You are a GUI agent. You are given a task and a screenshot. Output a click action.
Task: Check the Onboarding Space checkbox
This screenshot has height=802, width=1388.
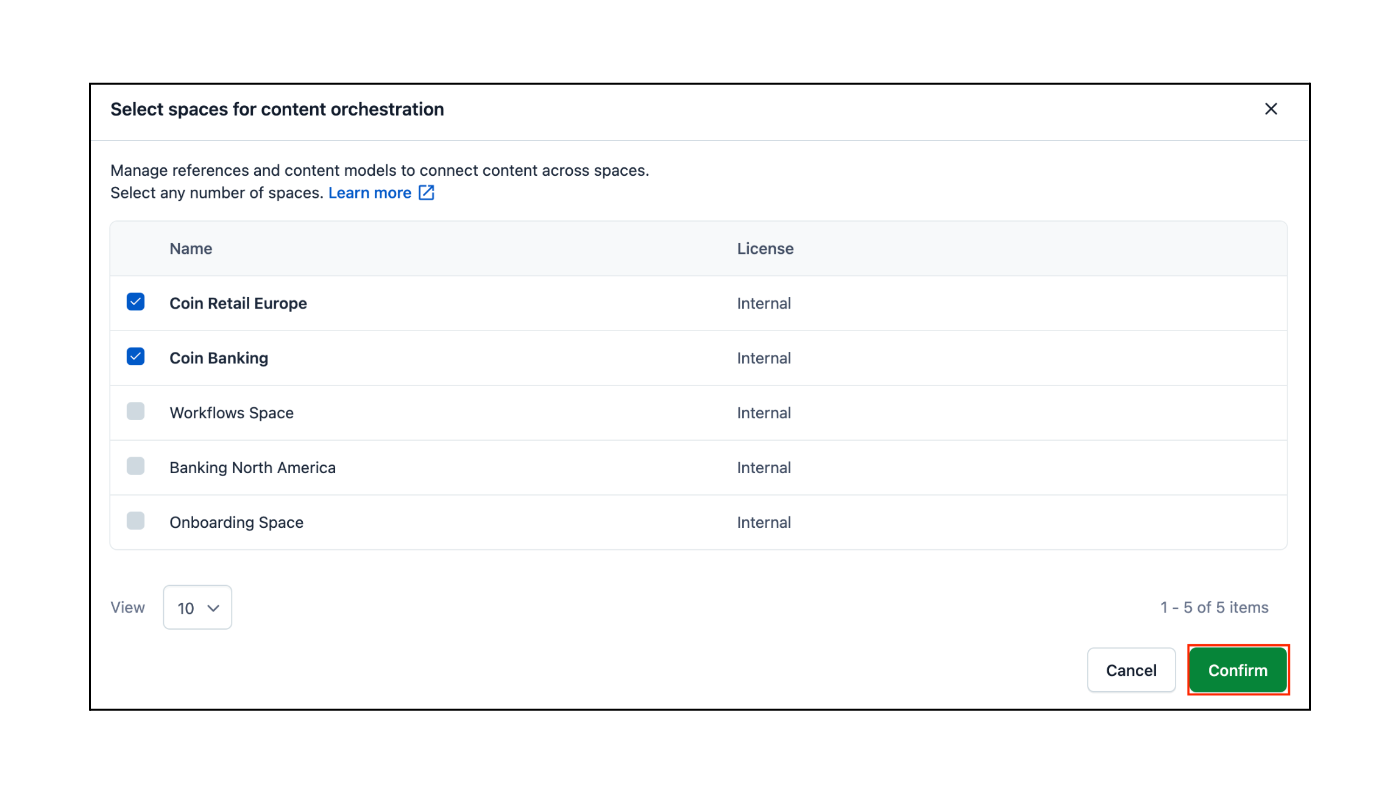click(136, 521)
